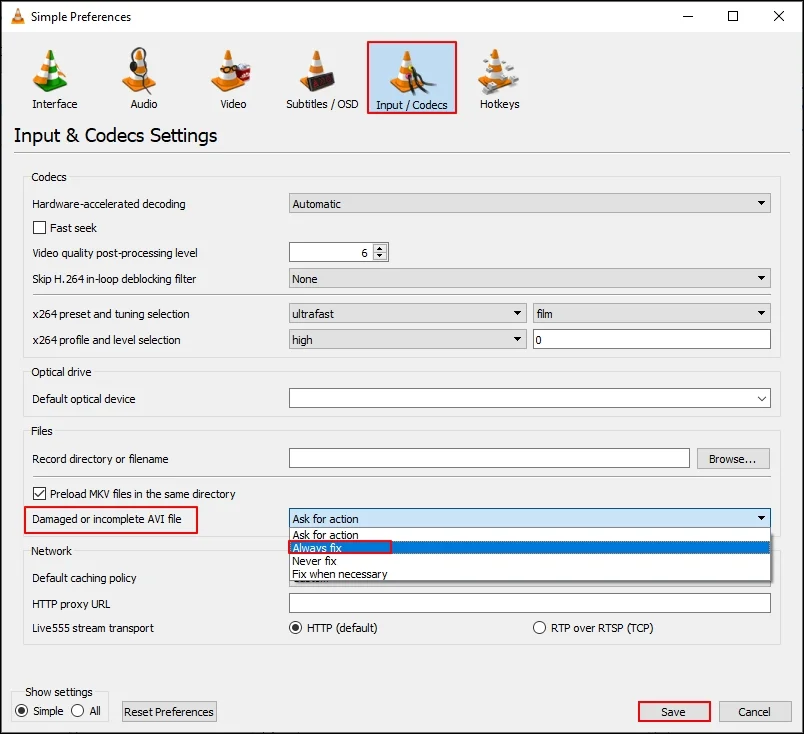The width and height of the screenshot is (804, 734).
Task: Open the Skip H.264 in-loop deblocking filter dropdown
Action: 530,279
